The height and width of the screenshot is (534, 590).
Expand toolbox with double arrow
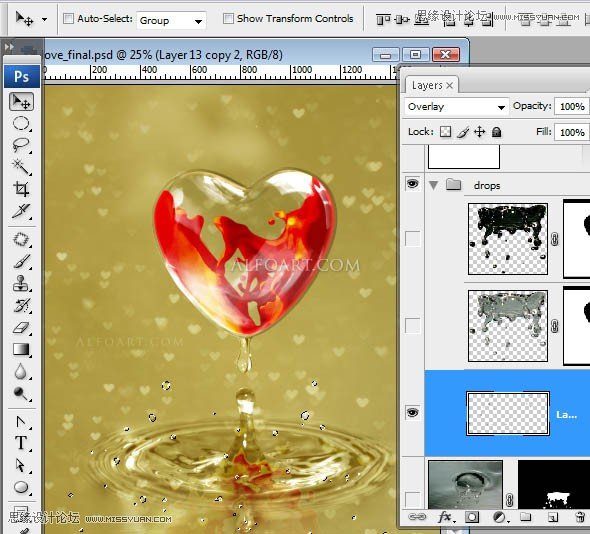click(x=9, y=47)
